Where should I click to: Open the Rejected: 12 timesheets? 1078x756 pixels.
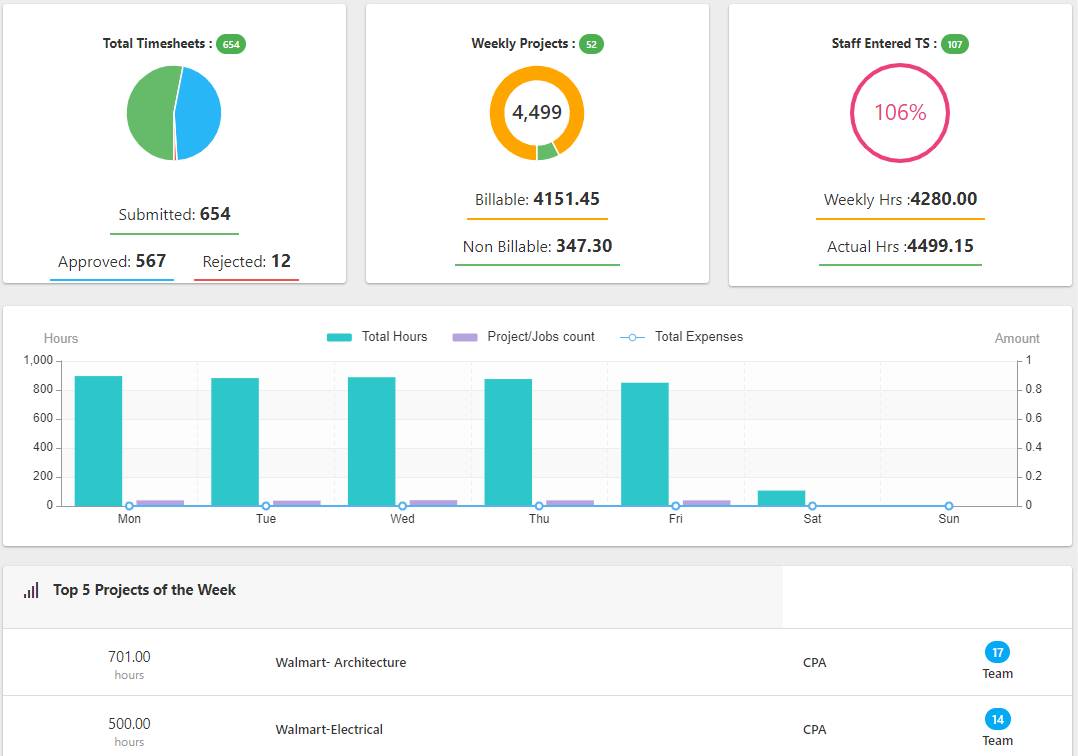coord(245,261)
